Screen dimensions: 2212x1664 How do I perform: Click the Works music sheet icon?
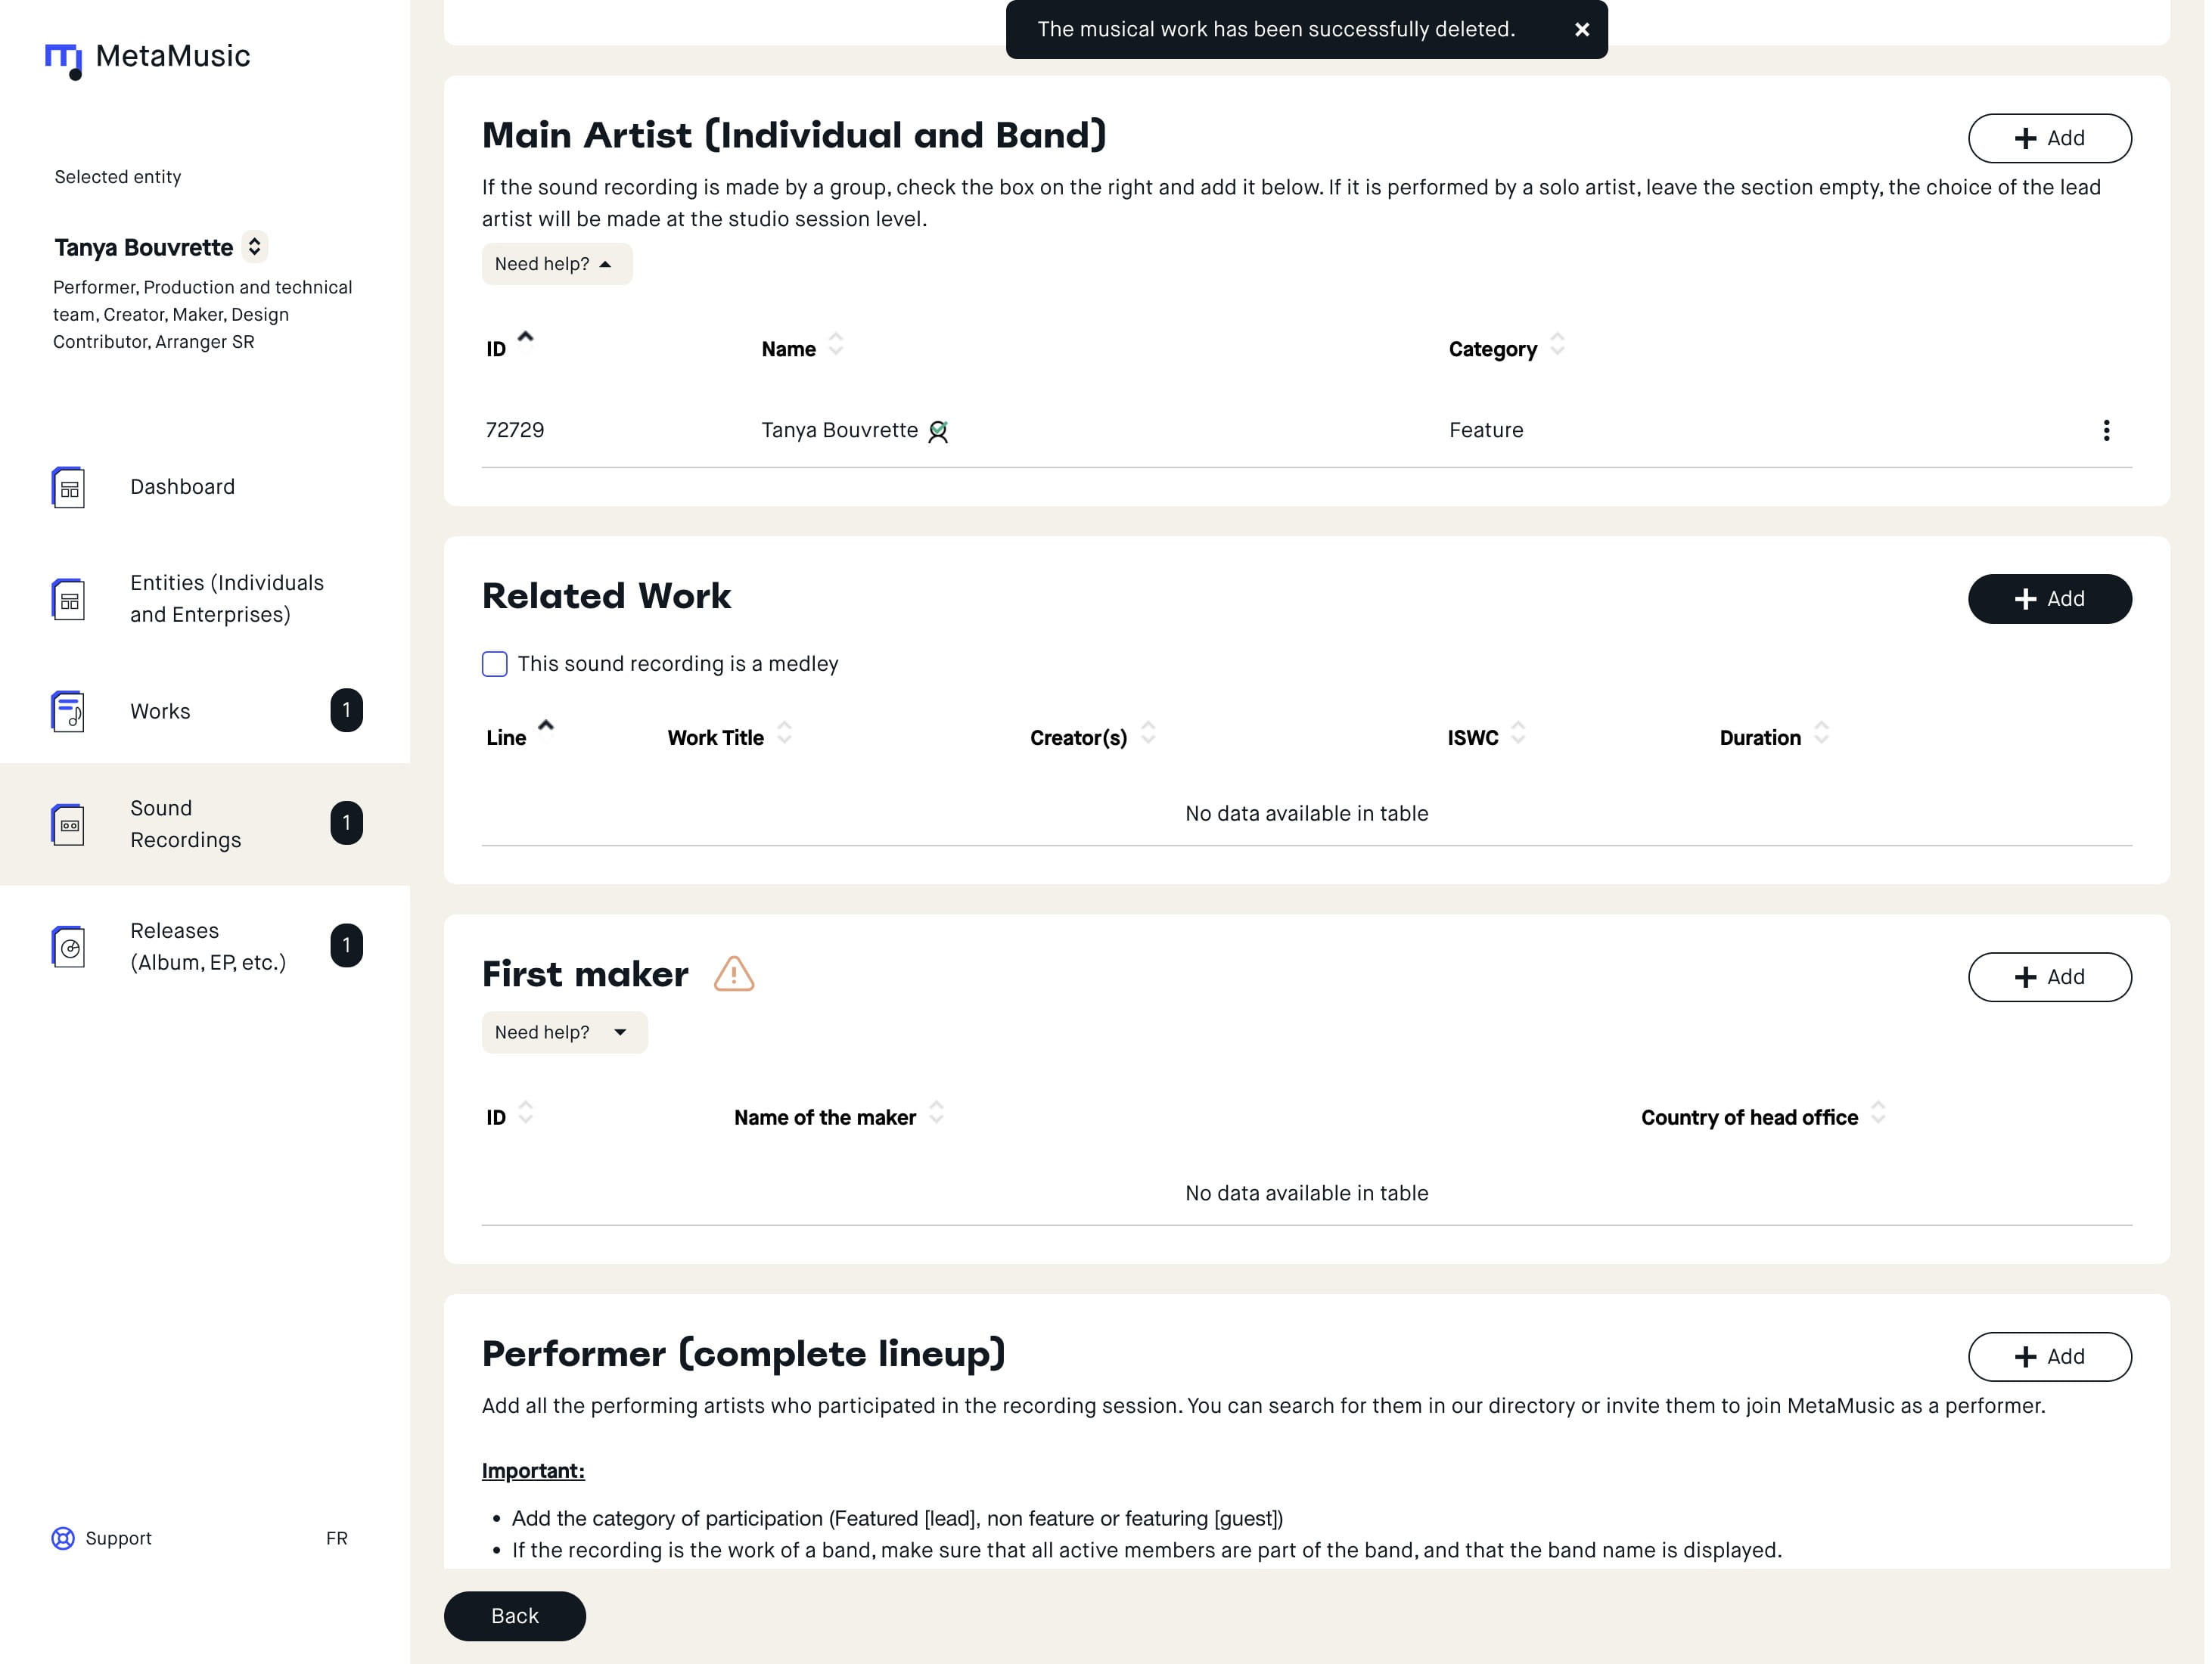(68, 711)
